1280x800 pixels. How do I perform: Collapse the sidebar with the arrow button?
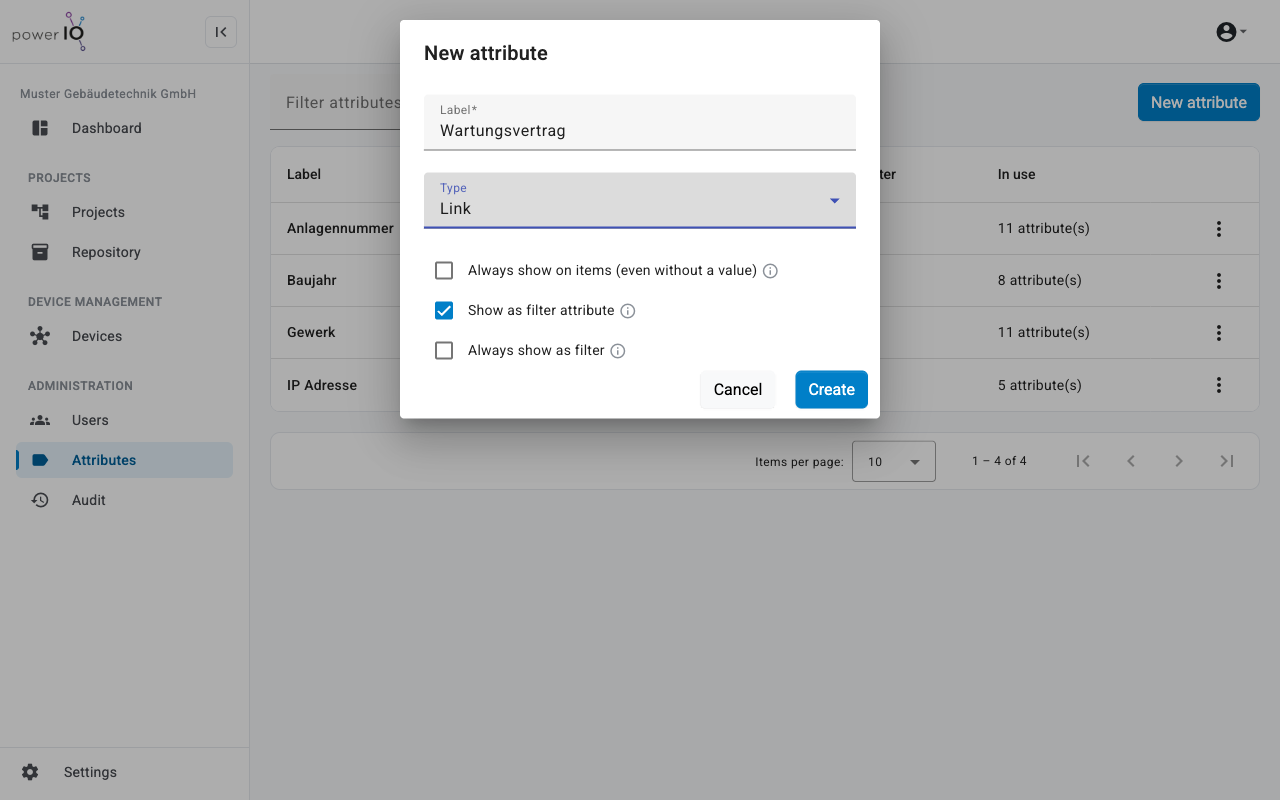coord(221,32)
